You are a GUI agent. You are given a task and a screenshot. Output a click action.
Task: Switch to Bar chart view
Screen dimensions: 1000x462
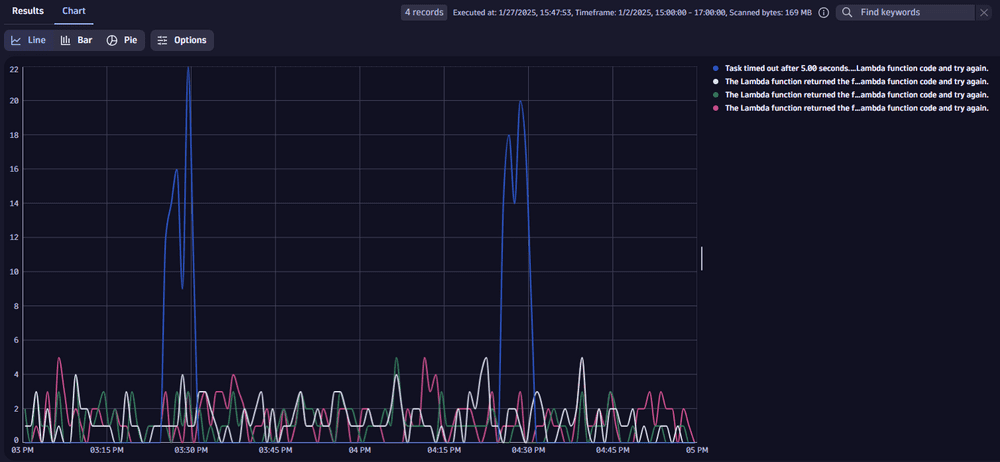[77, 40]
